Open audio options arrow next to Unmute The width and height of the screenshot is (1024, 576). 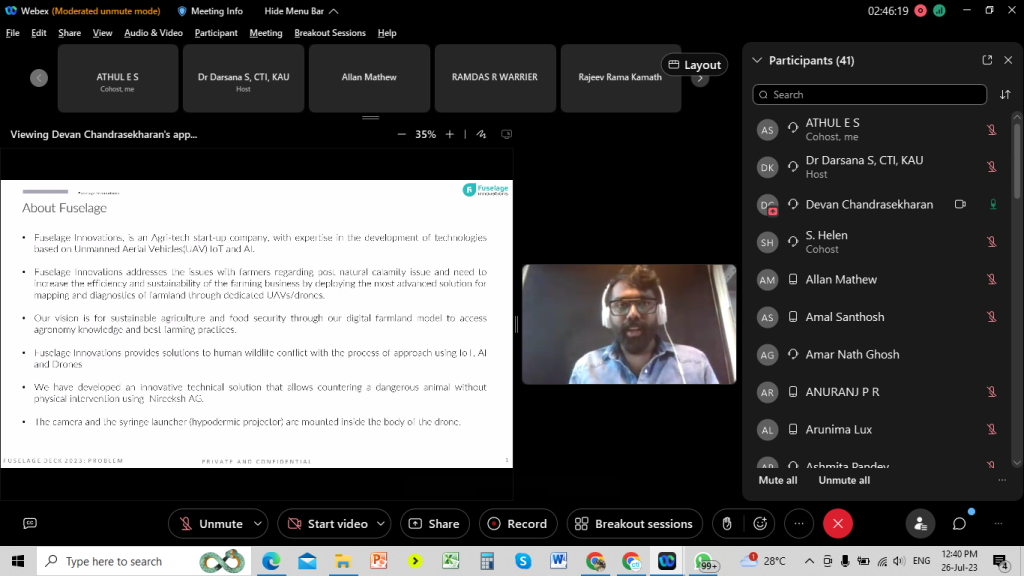coord(258,524)
